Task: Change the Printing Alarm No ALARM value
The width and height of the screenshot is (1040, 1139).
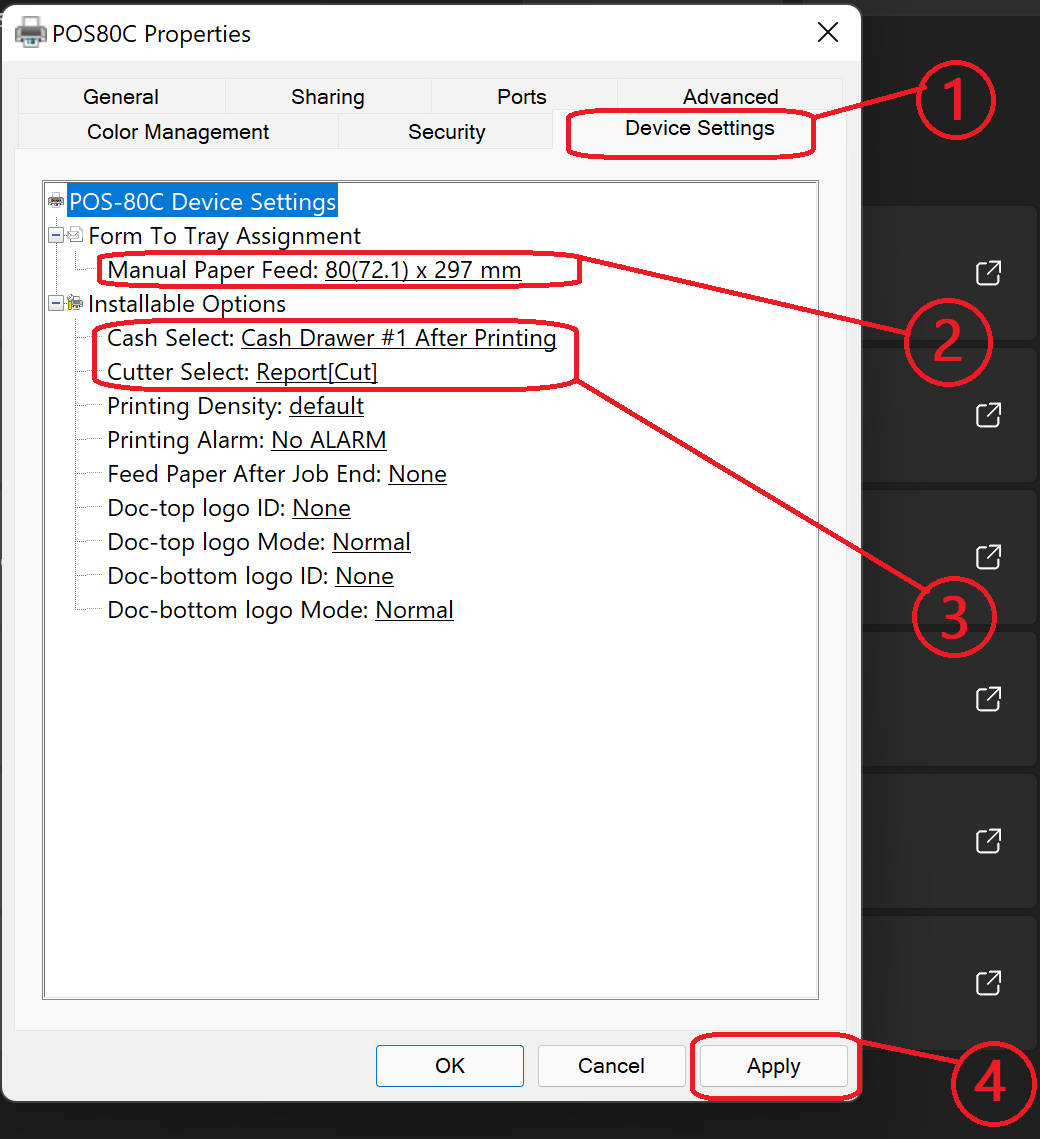Action: click(x=329, y=439)
